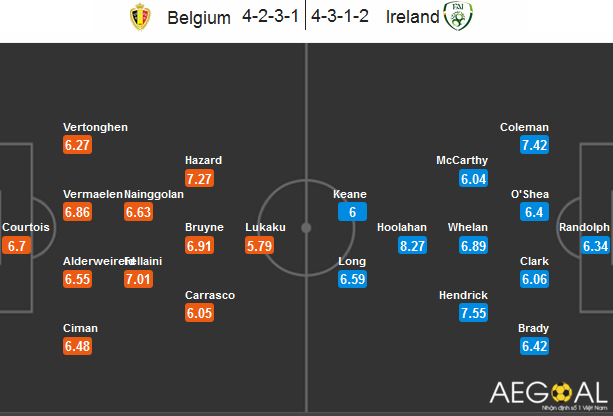Click the center spot of the pitch
The width and height of the screenshot is (613, 416).
click(x=306, y=228)
